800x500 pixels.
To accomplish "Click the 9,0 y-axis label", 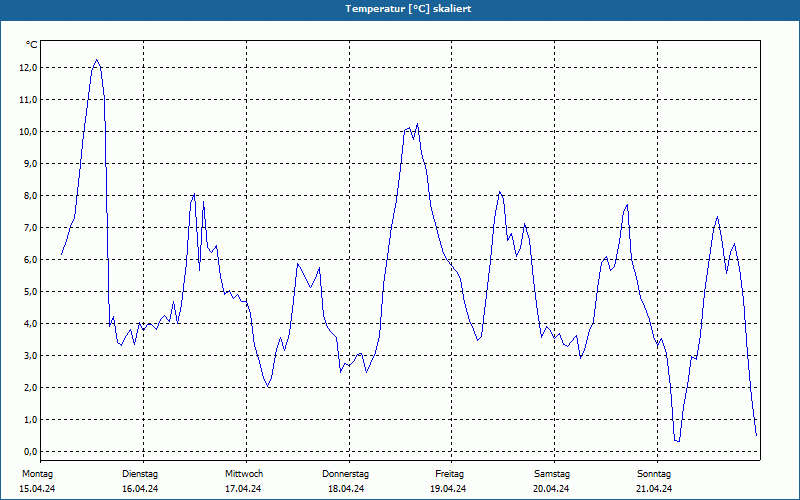I will click(29, 164).
